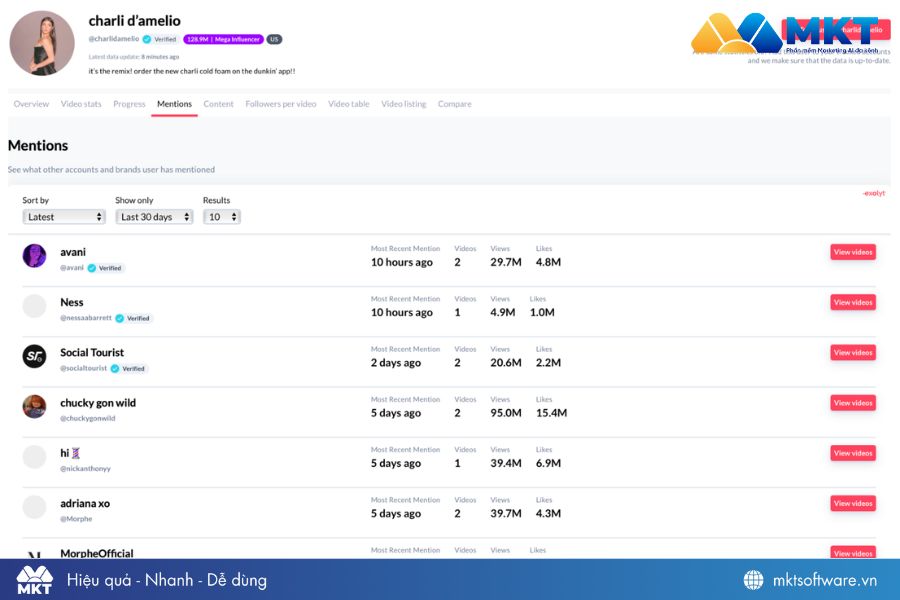Image resolution: width=900 pixels, height=600 pixels.
Task: Select the Mentions tab
Action: tap(174, 104)
